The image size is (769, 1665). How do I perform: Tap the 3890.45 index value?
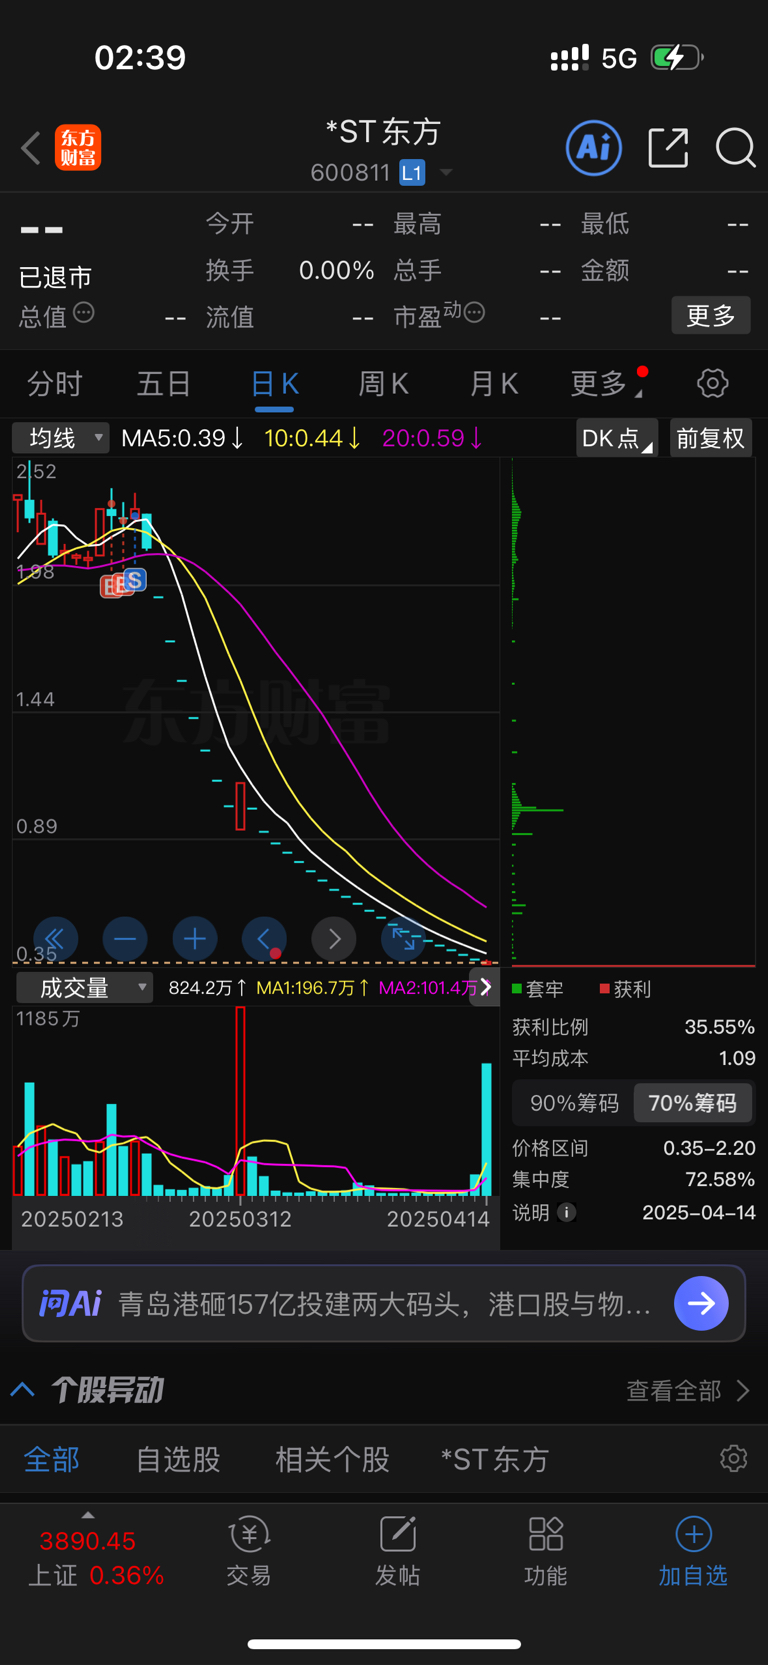[x=87, y=1541]
